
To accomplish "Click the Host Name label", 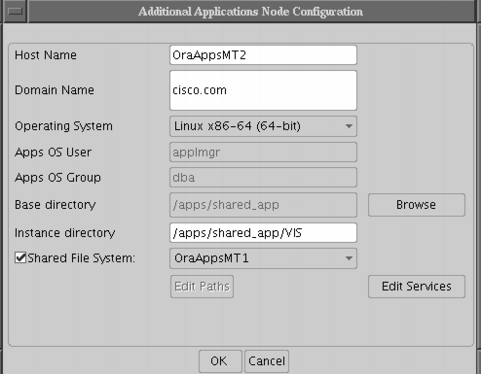I will click(46, 55).
